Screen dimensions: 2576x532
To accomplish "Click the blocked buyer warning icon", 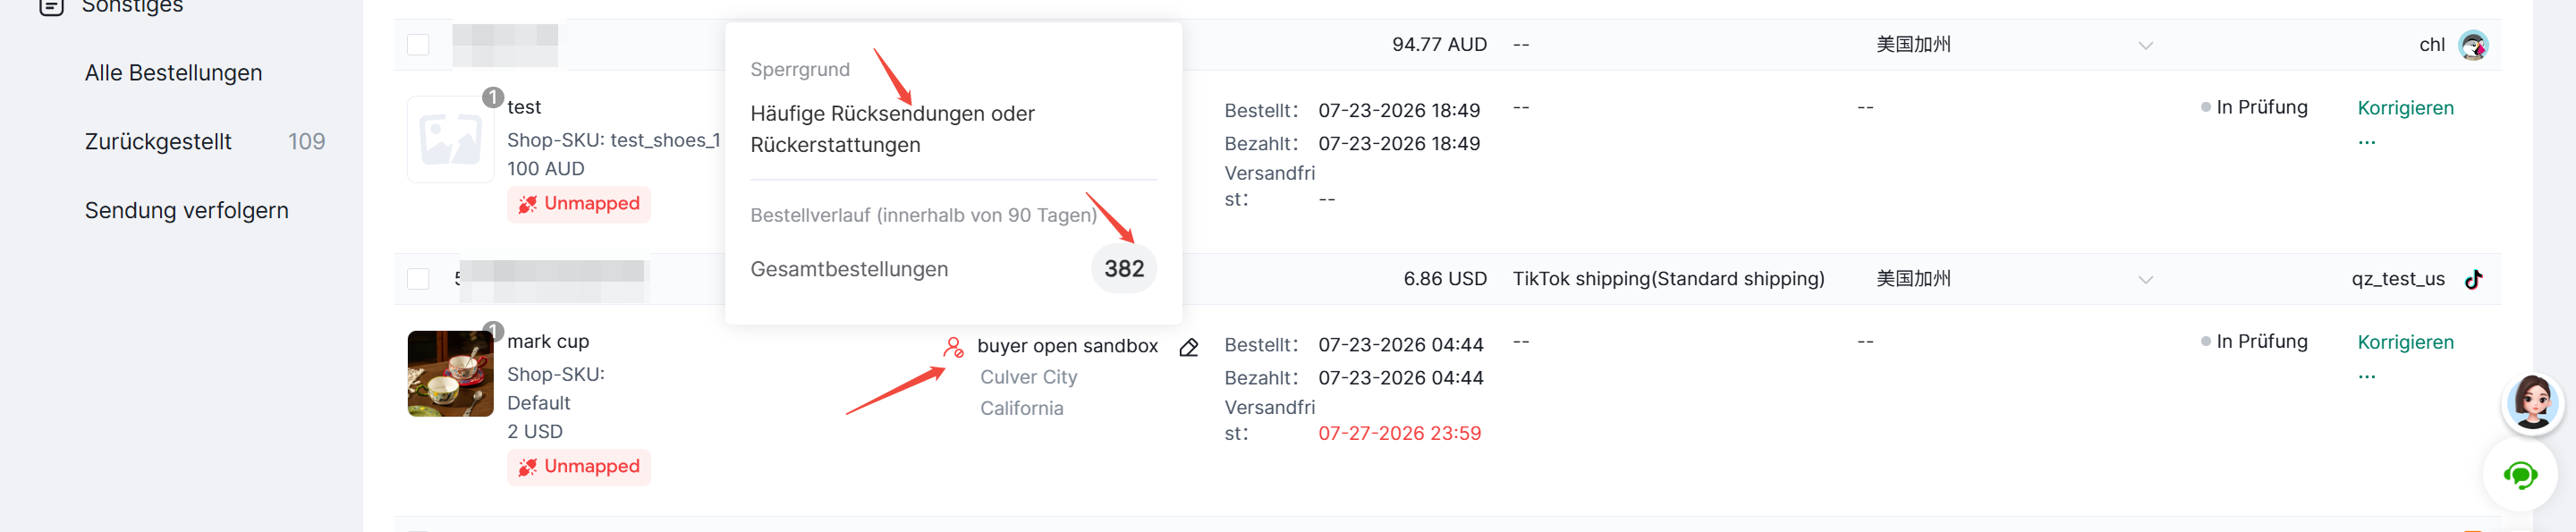I will point(953,347).
